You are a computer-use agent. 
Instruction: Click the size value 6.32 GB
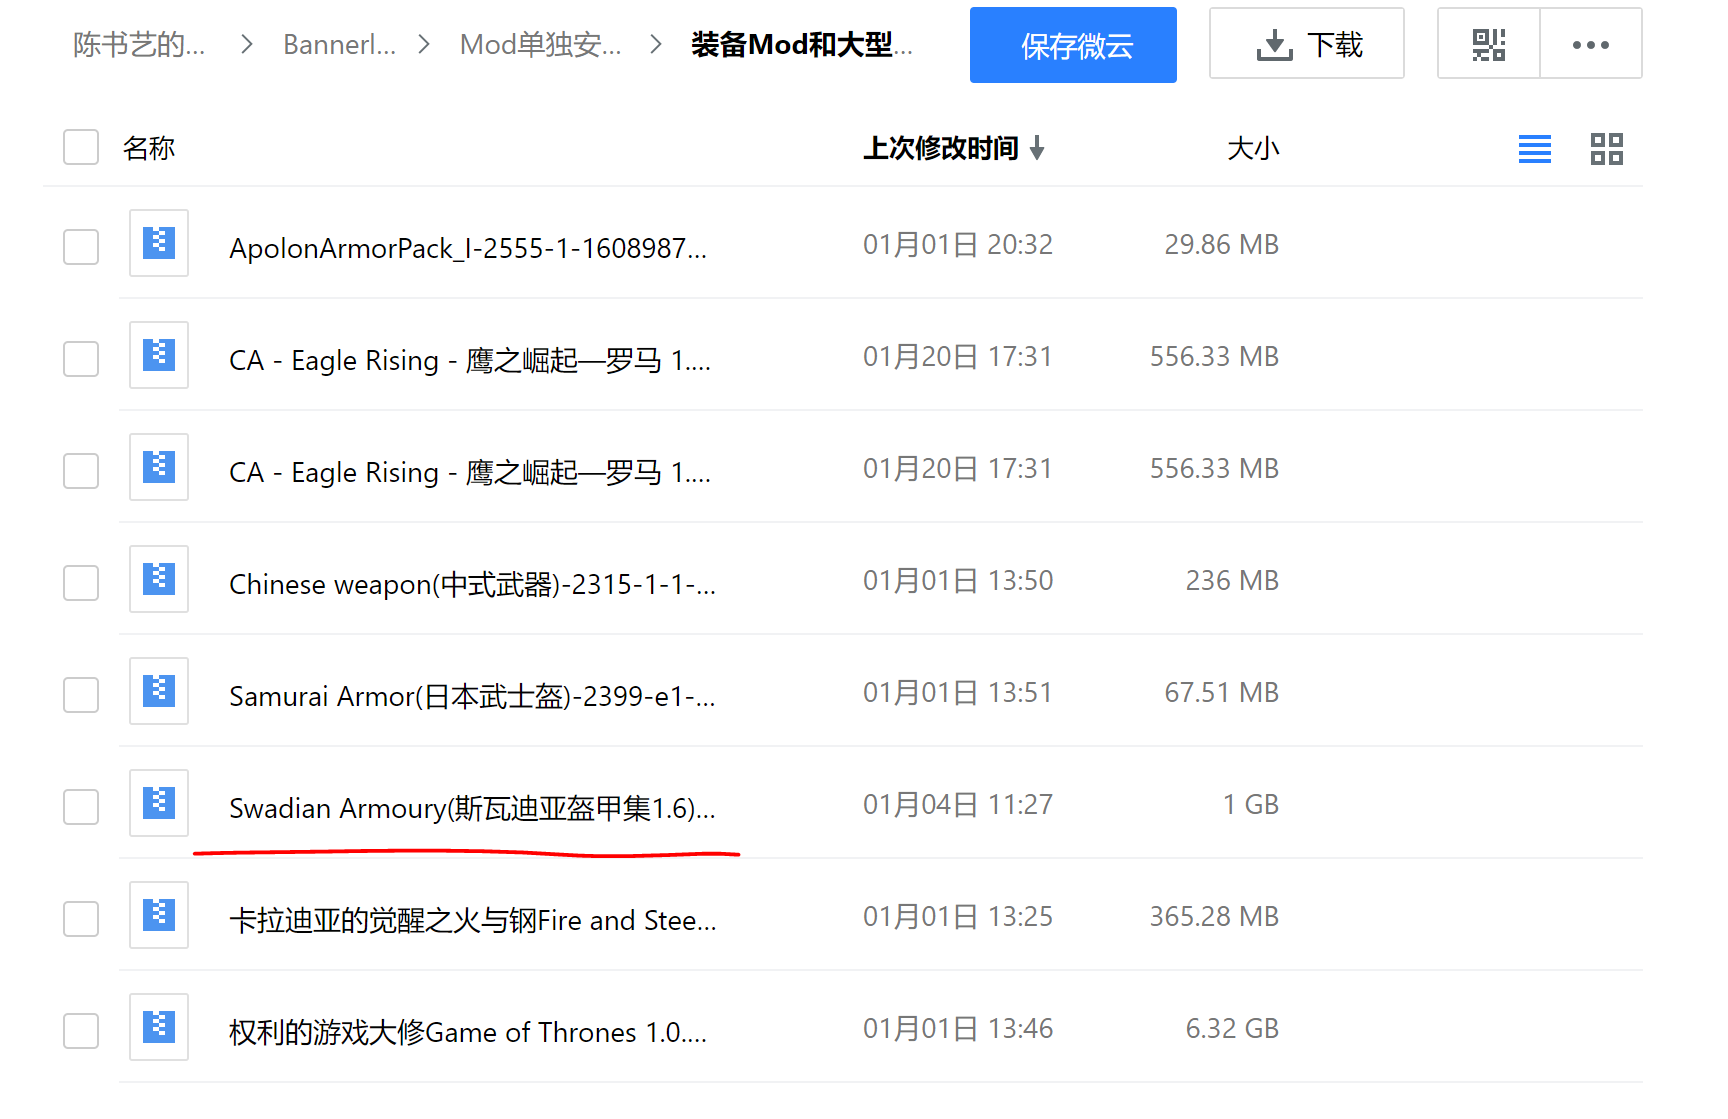1232,1029
